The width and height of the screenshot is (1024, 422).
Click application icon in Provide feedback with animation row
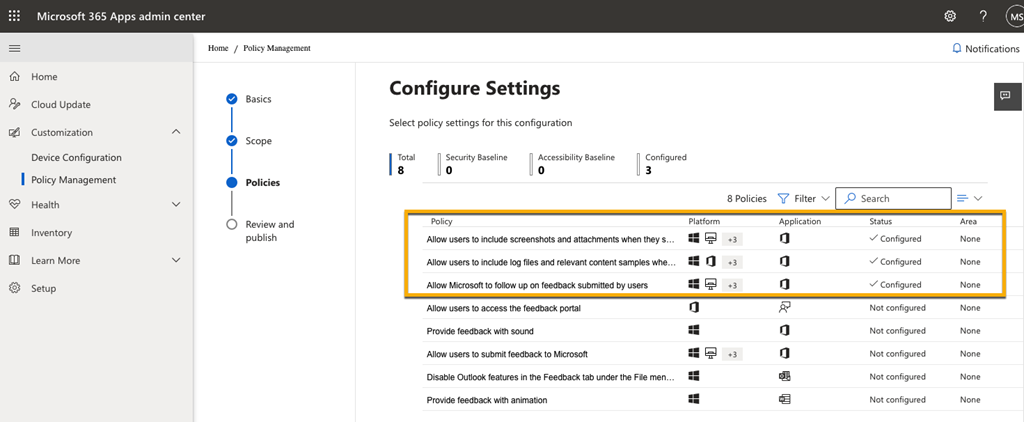(x=785, y=399)
